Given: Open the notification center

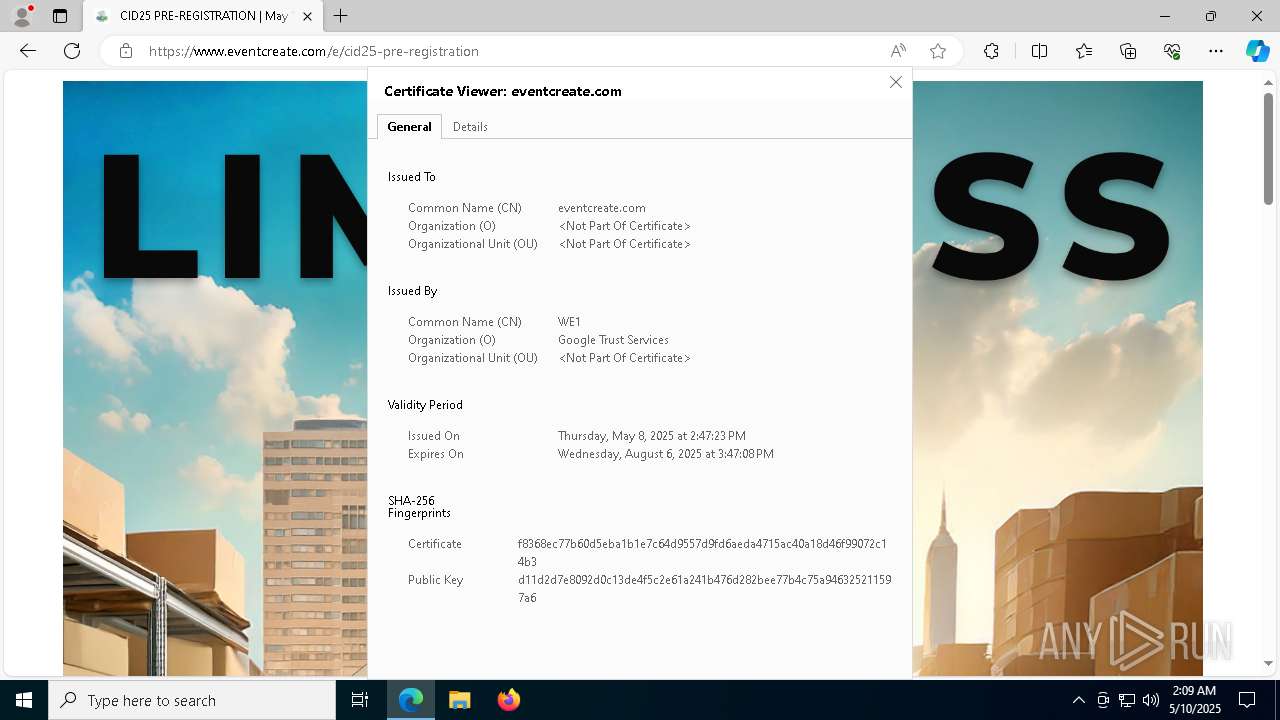Looking at the screenshot, I should [x=1247, y=700].
